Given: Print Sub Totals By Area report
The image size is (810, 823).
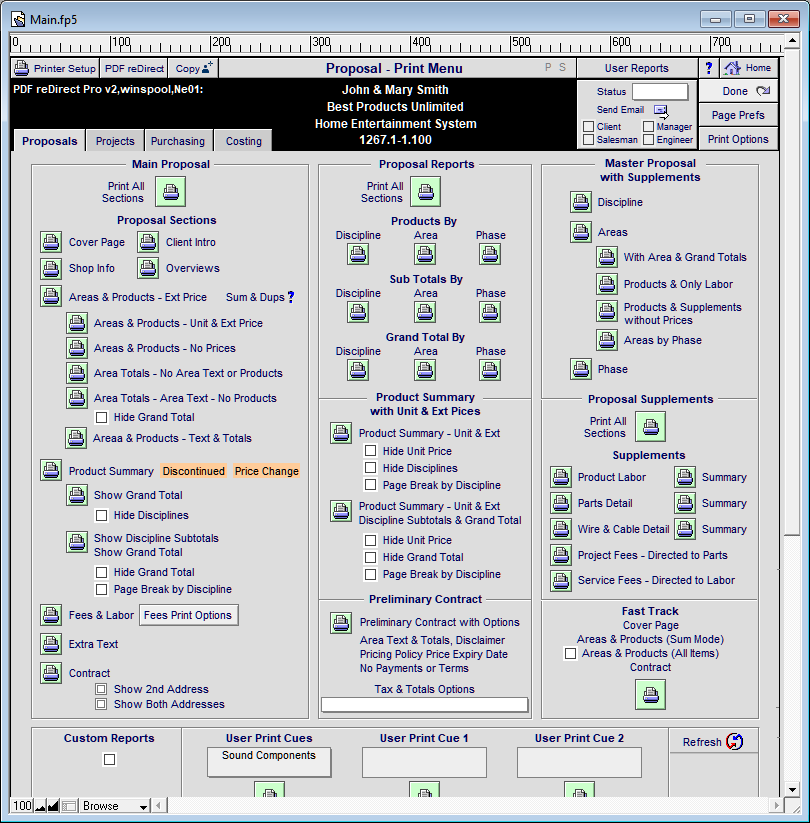Looking at the screenshot, I should [425, 312].
